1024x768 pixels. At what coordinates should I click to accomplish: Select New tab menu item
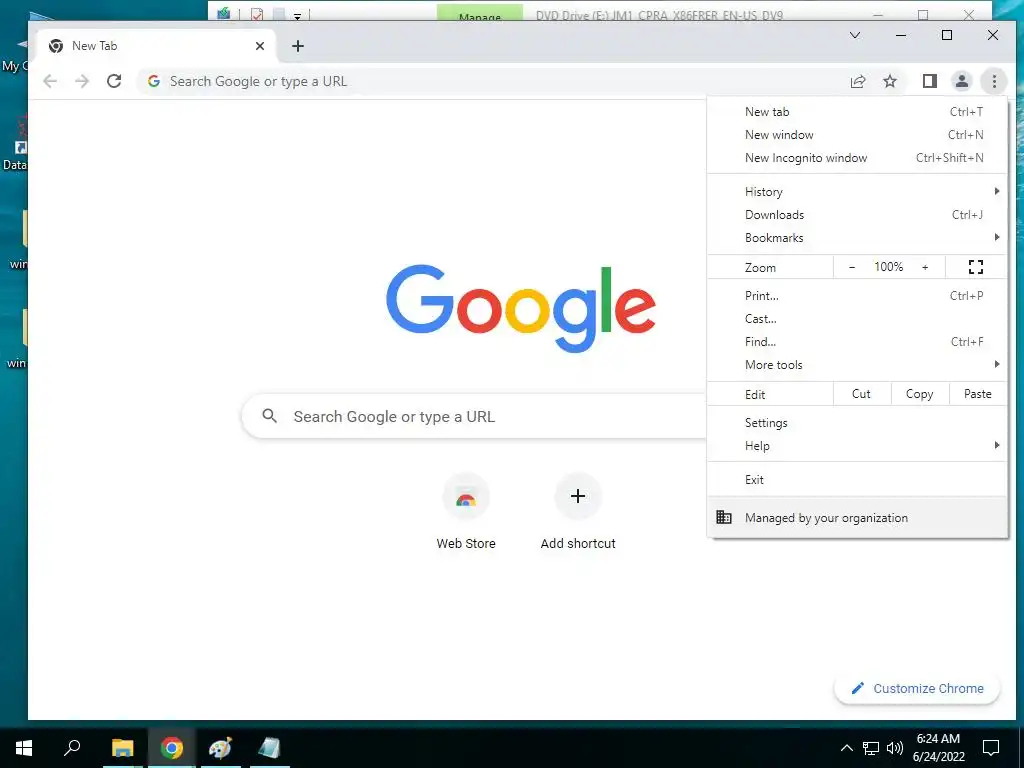click(857, 112)
